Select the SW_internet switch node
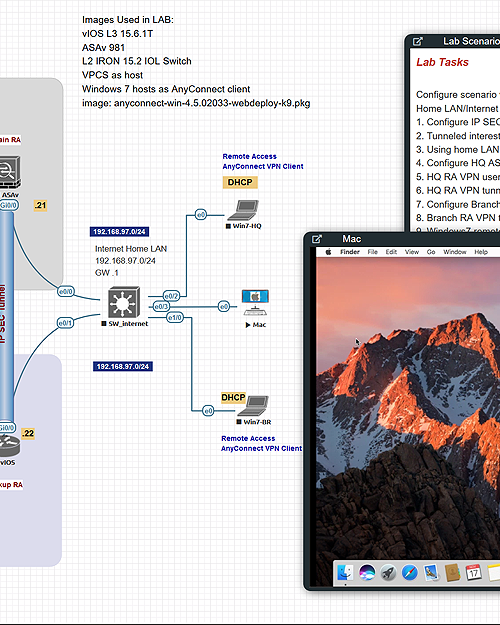The height and width of the screenshot is (625, 500). (124, 302)
